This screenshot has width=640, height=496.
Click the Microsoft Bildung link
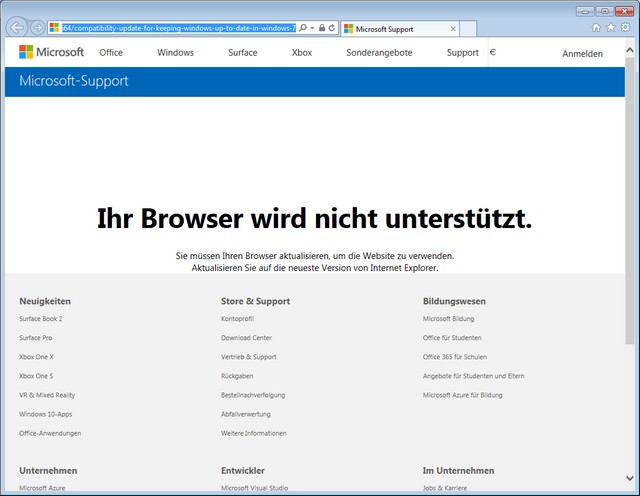[x=448, y=319]
